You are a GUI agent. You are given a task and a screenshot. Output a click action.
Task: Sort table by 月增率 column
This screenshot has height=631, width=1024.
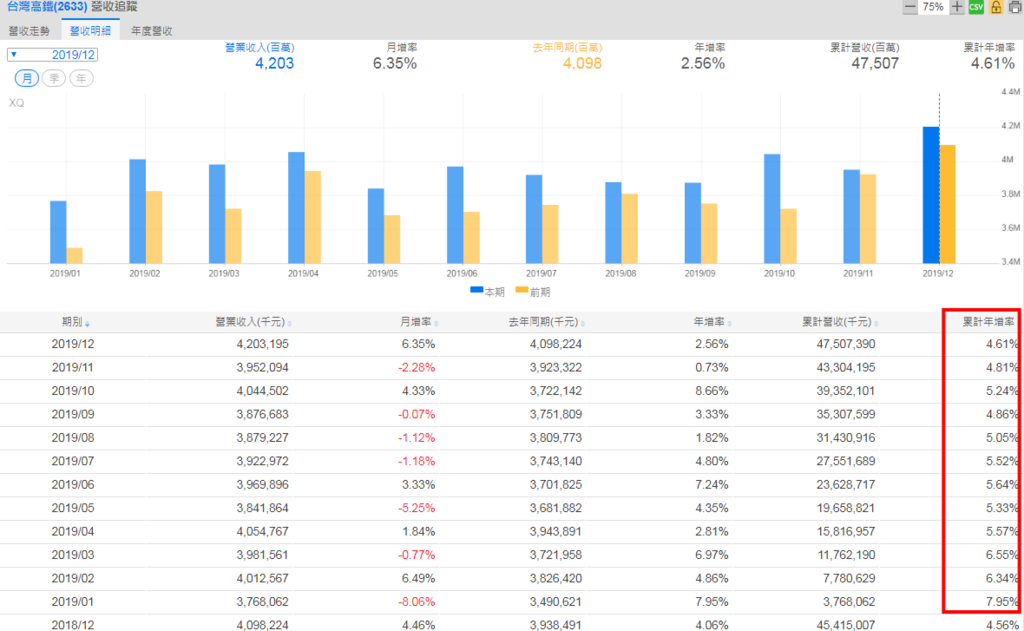pyautogui.click(x=419, y=322)
